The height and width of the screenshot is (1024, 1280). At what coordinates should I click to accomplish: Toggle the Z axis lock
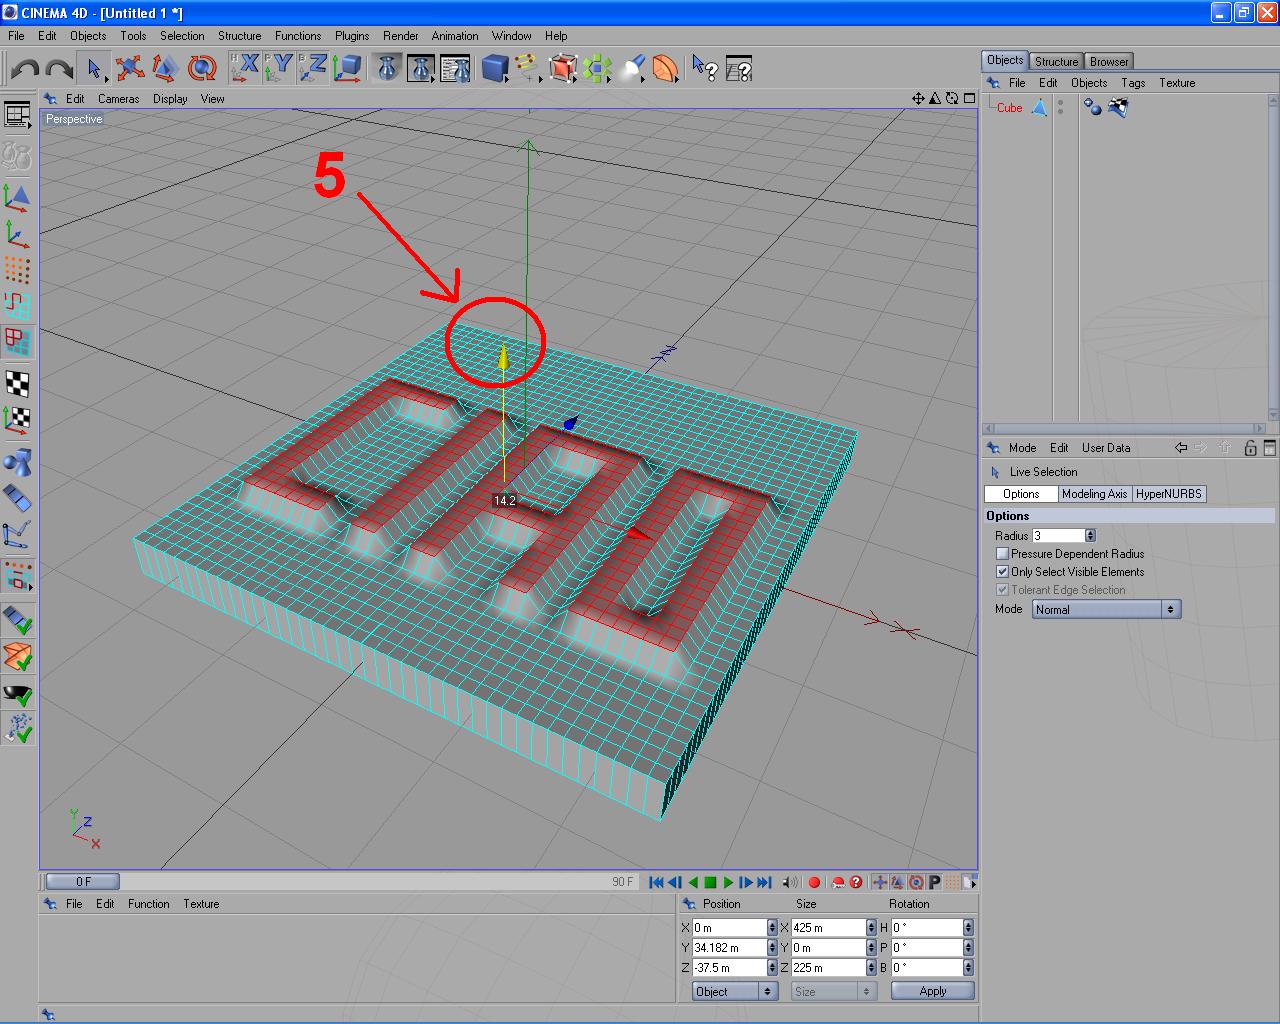click(313, 68)
